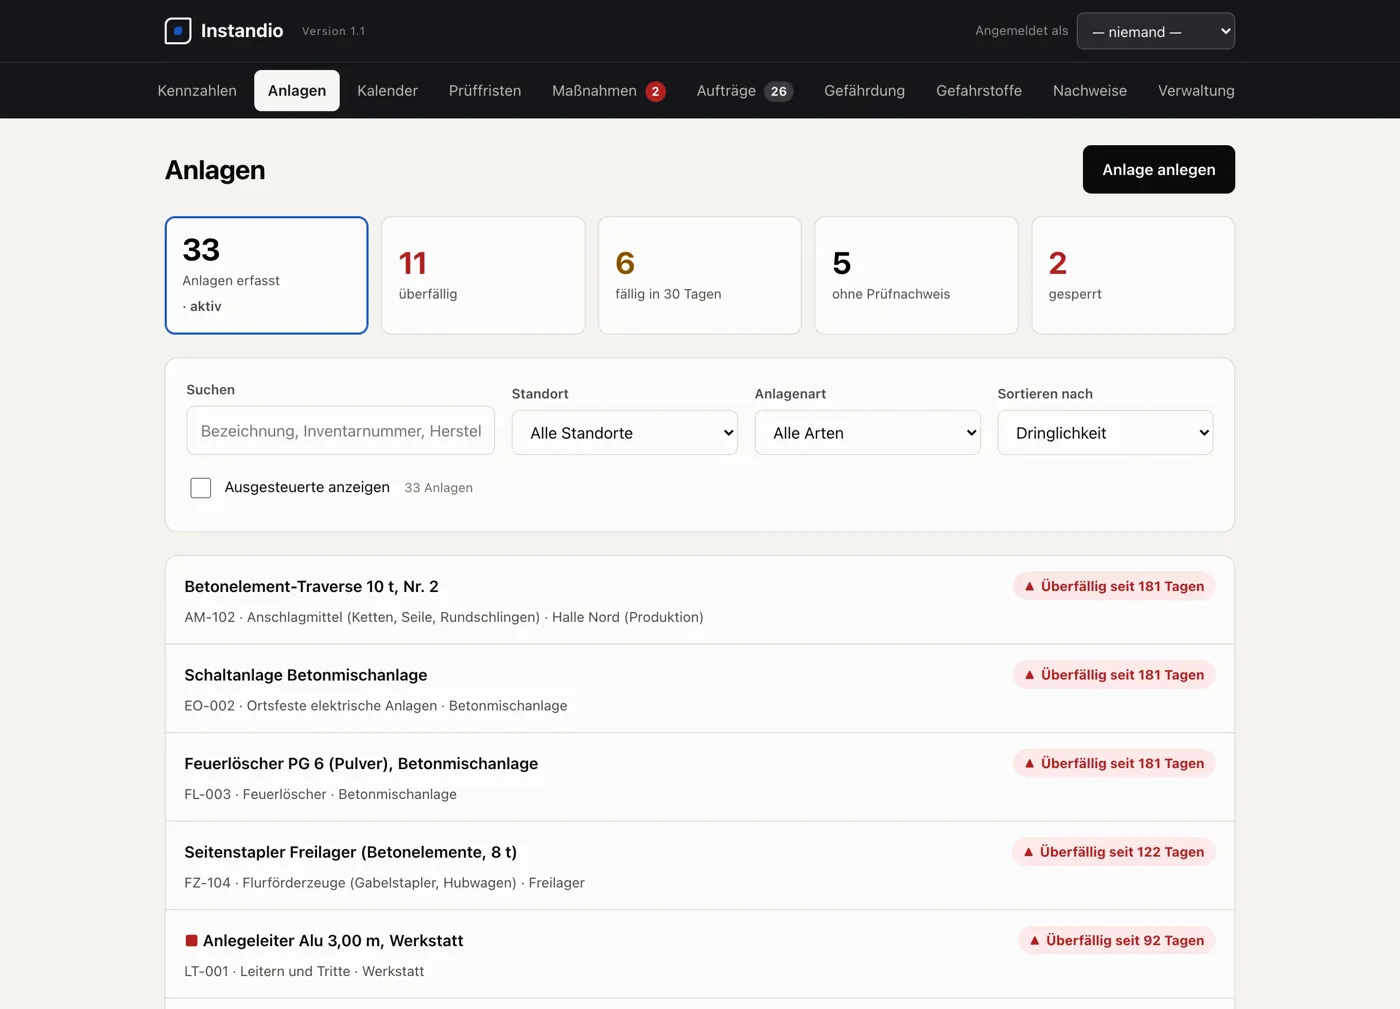Click the Überfällig seit 92 Tagen badge
Screen dimensions: 1400x1009
(x=1117, y=940)
